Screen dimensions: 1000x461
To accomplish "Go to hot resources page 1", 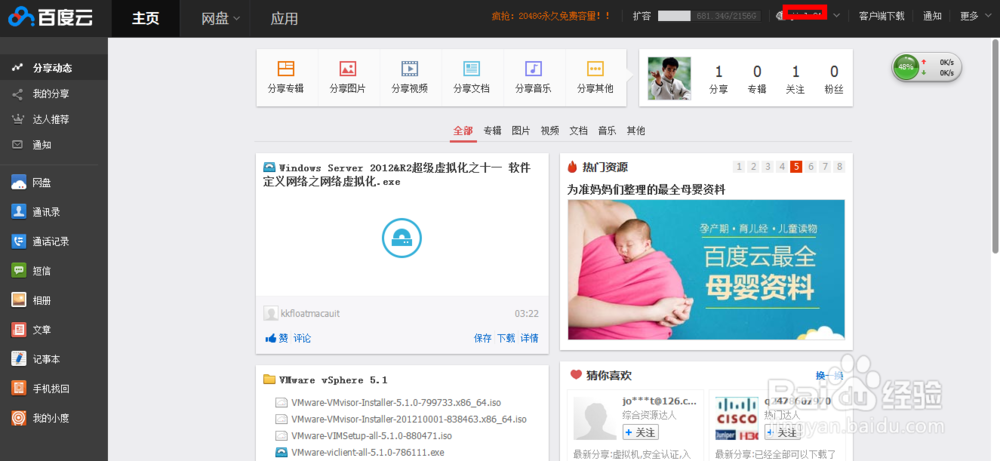I will [x=739, y=167].
